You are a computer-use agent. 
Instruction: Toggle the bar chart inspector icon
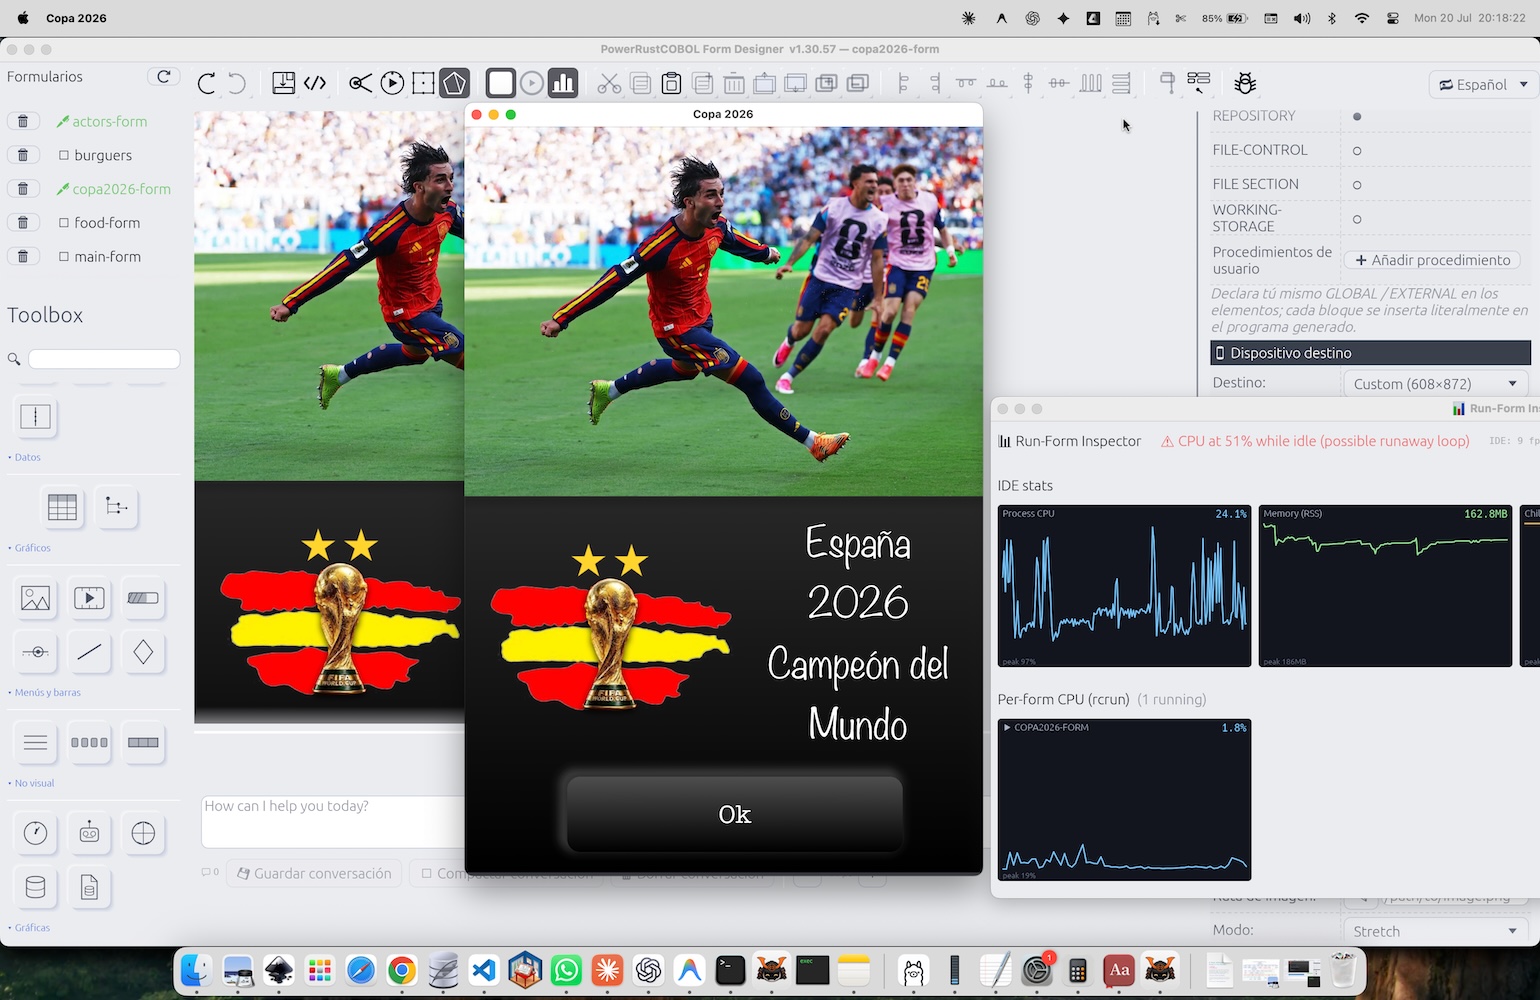[563, 83]
